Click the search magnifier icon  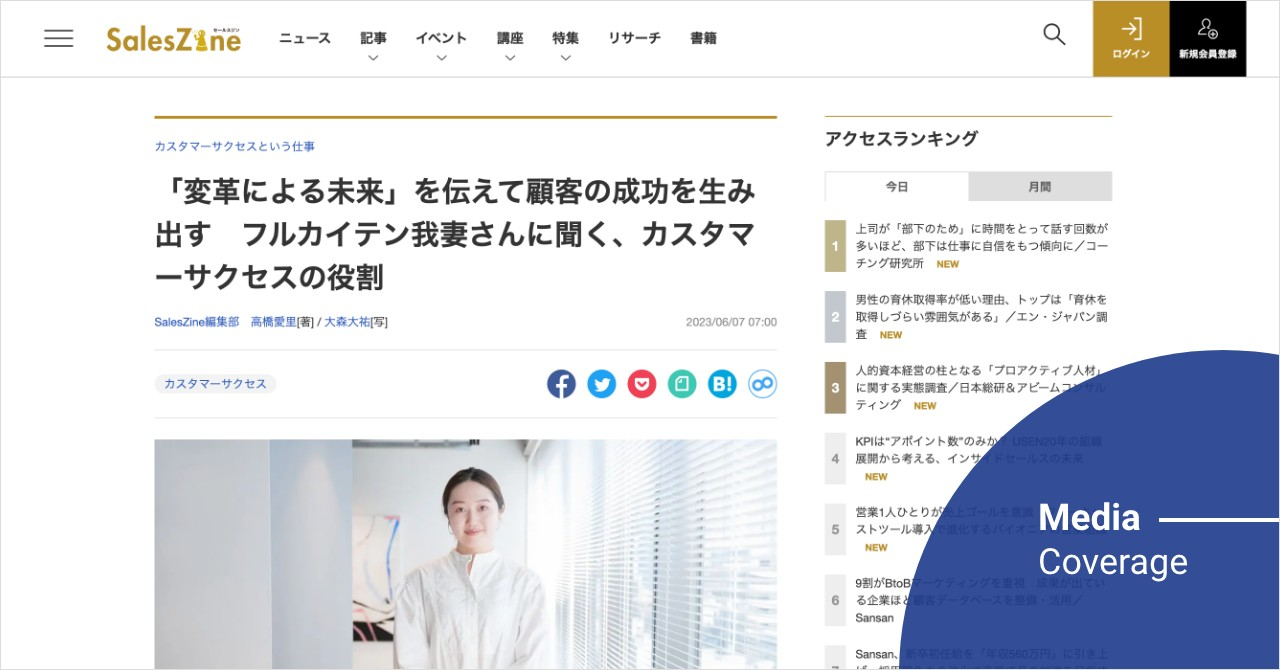tap(1054, 34)
